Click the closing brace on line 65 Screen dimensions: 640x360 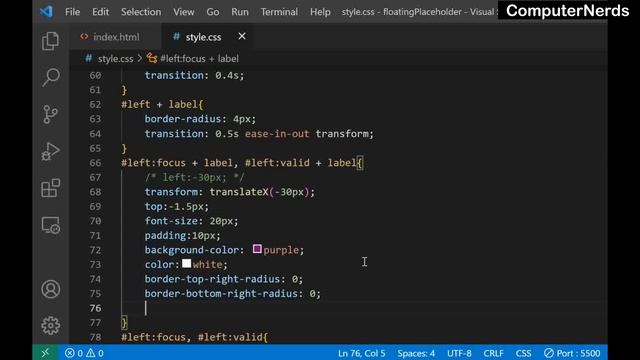click(x=124, y=149)
